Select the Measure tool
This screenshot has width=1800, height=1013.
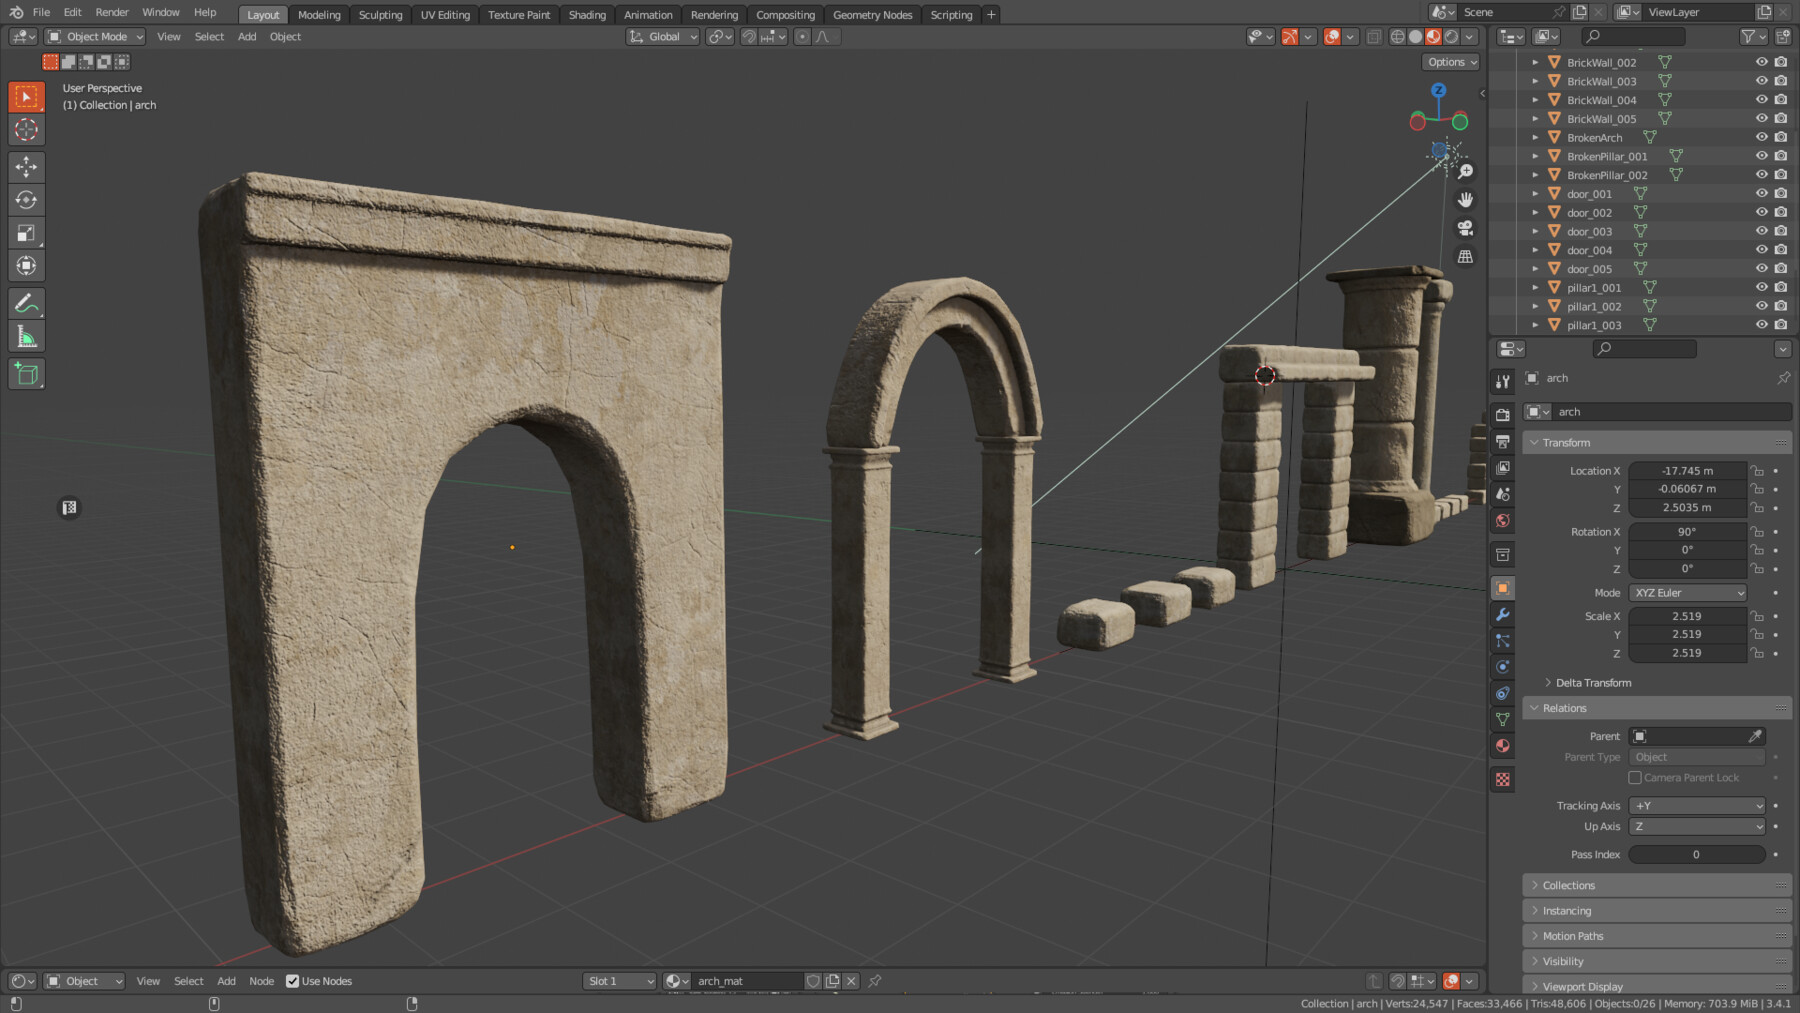click(x=26, y=336)
